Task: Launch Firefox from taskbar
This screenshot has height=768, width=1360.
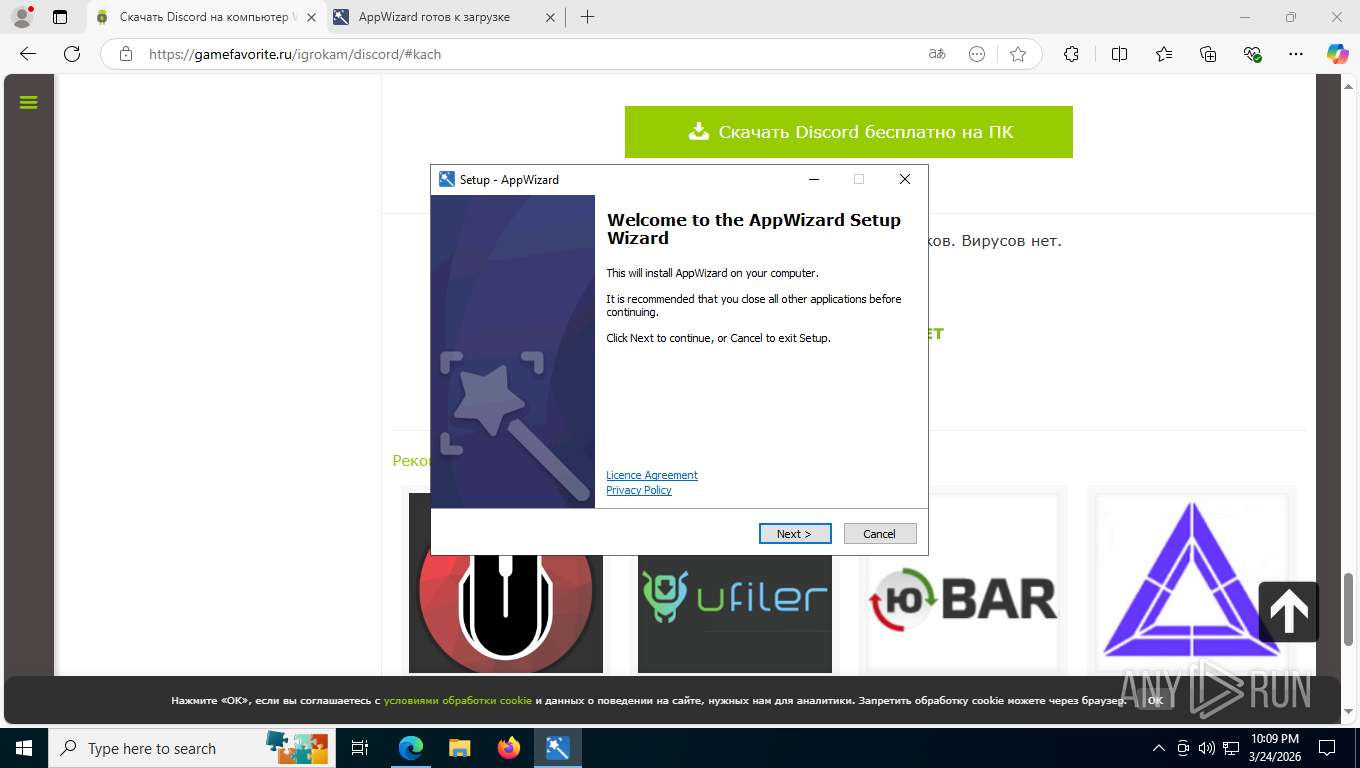Action: 509,748
